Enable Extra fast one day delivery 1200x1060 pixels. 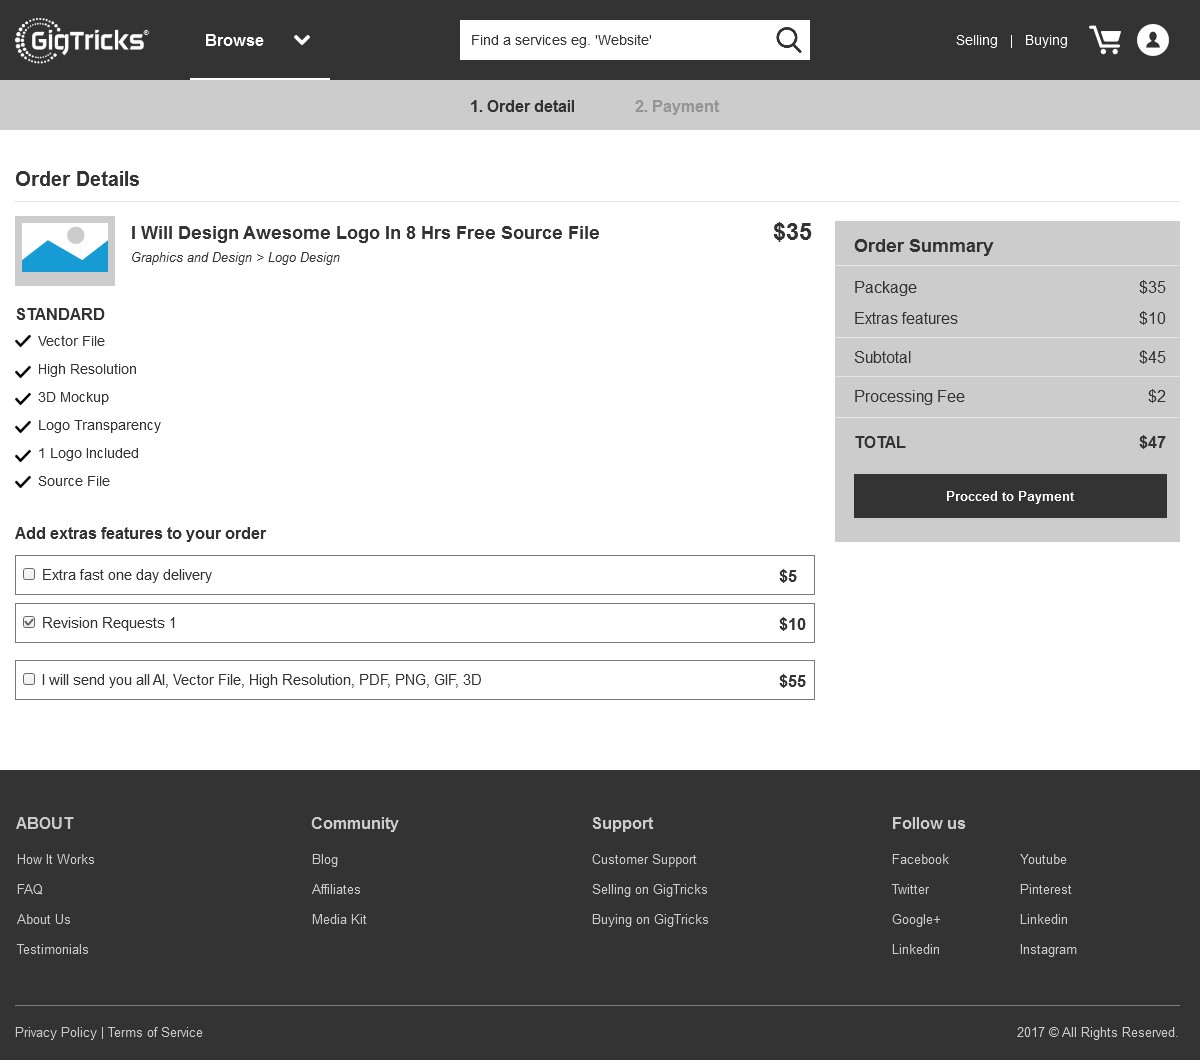pos(29,574)
